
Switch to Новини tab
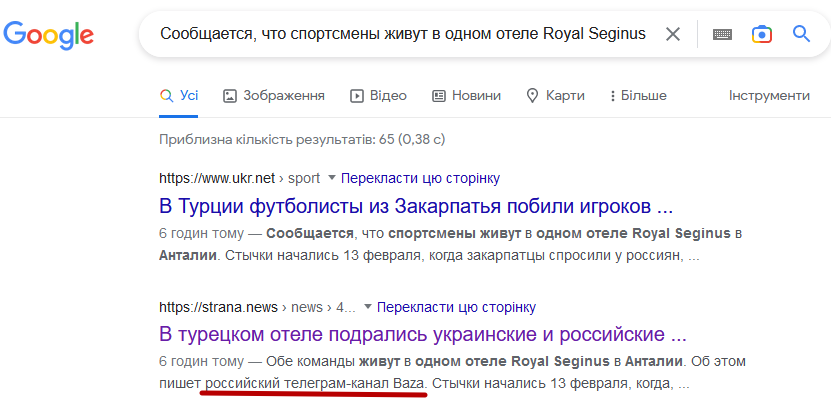coord(466,96)
